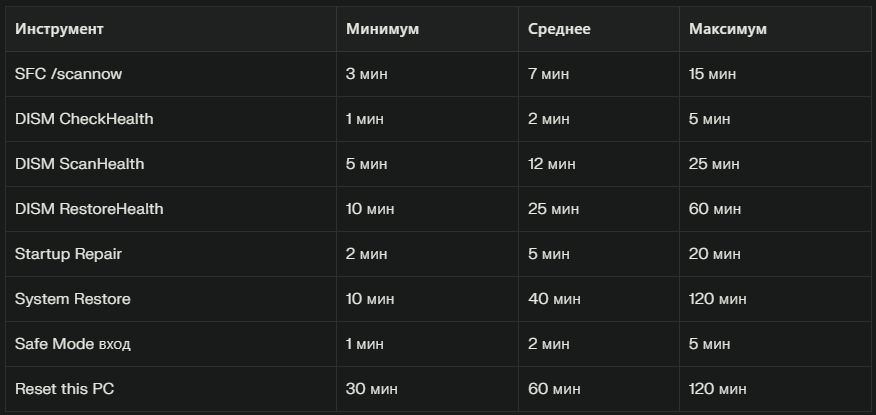Select the System Restore row label

pos(73,299)
